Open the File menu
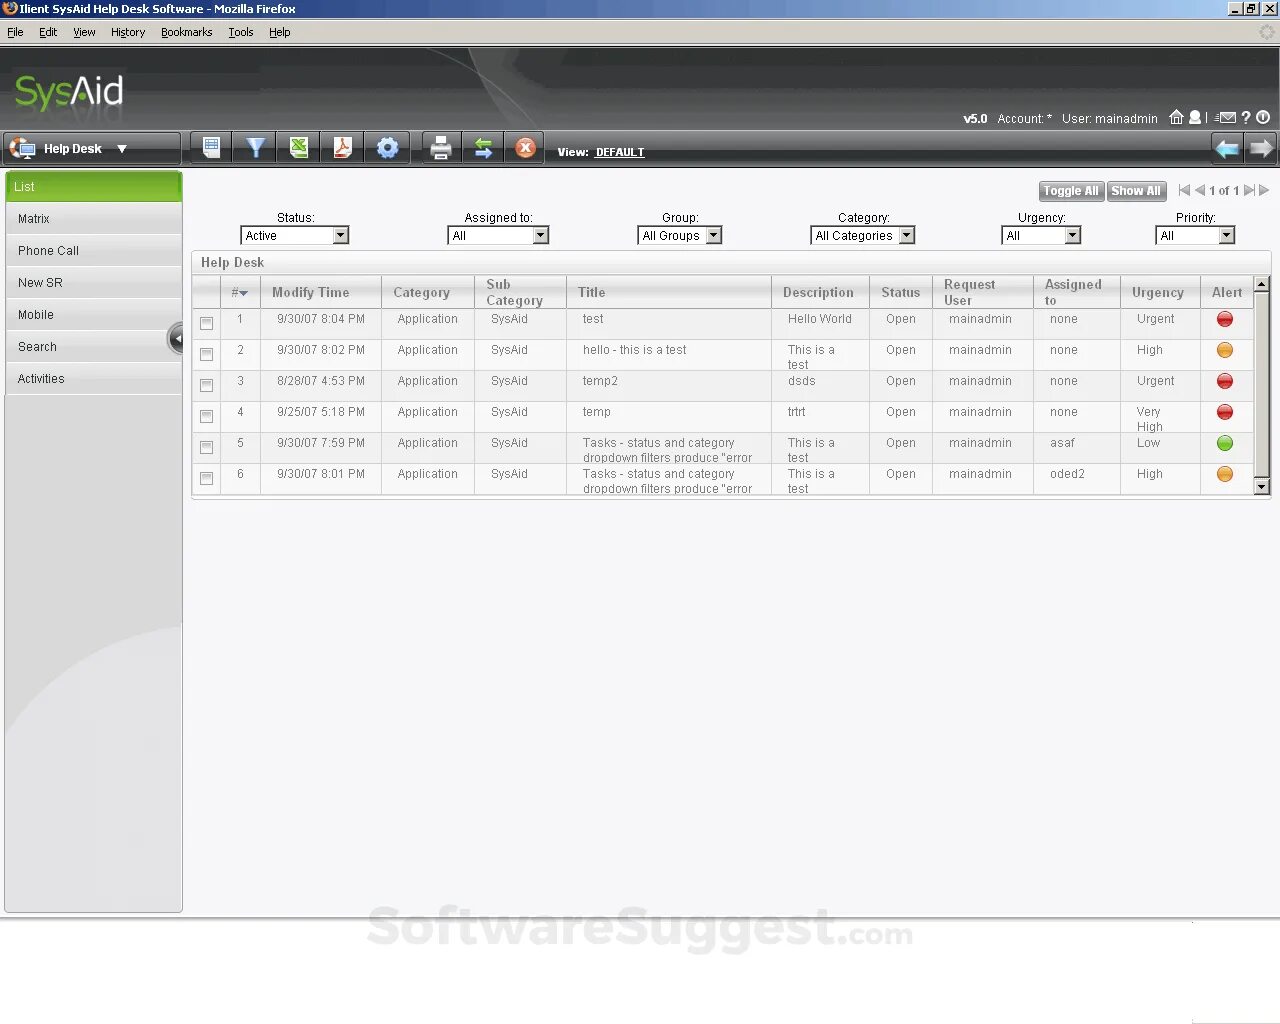 [15, 32]
